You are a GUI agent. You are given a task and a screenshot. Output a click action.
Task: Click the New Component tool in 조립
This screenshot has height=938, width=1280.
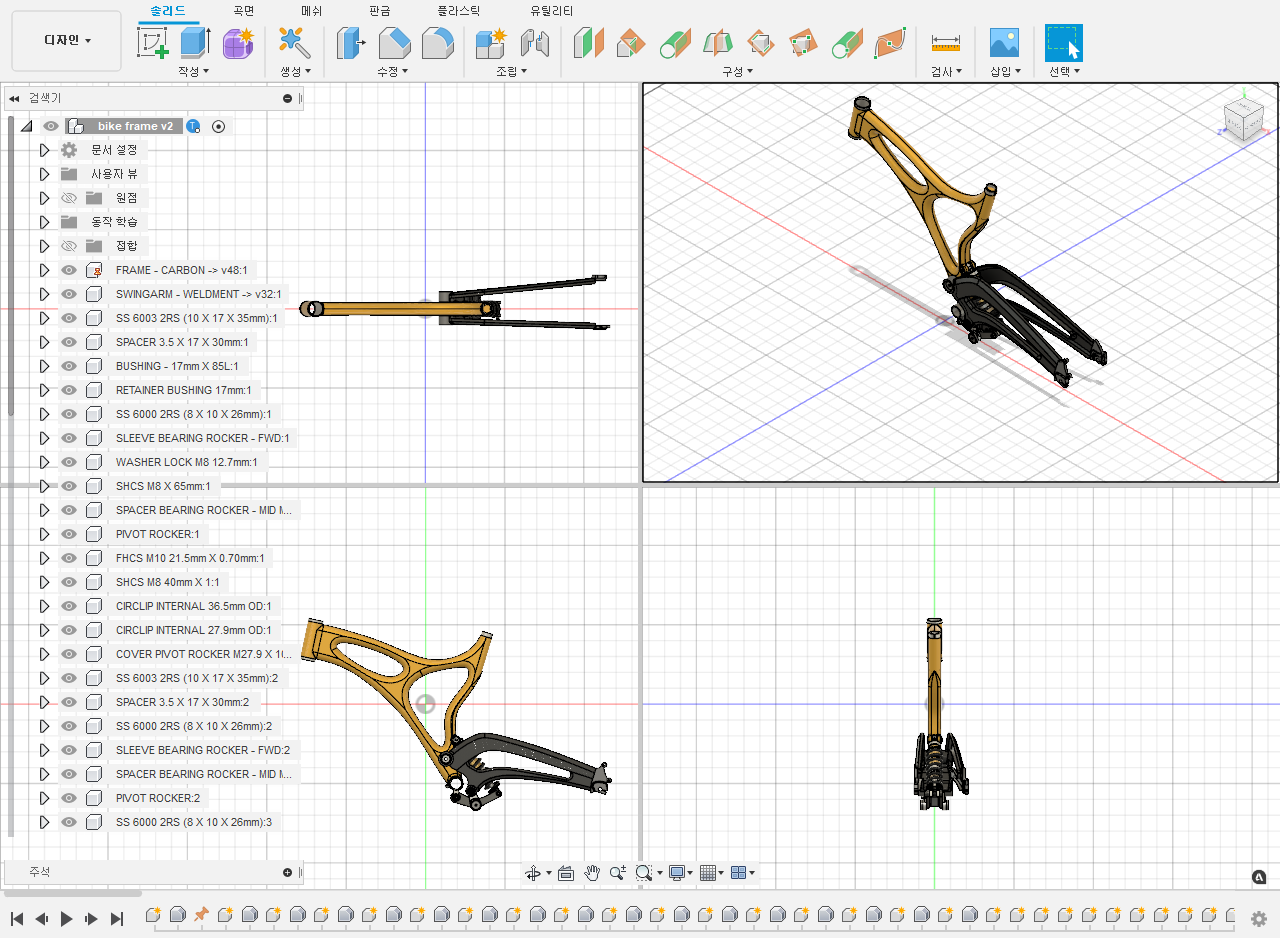[x=491, y=44]
